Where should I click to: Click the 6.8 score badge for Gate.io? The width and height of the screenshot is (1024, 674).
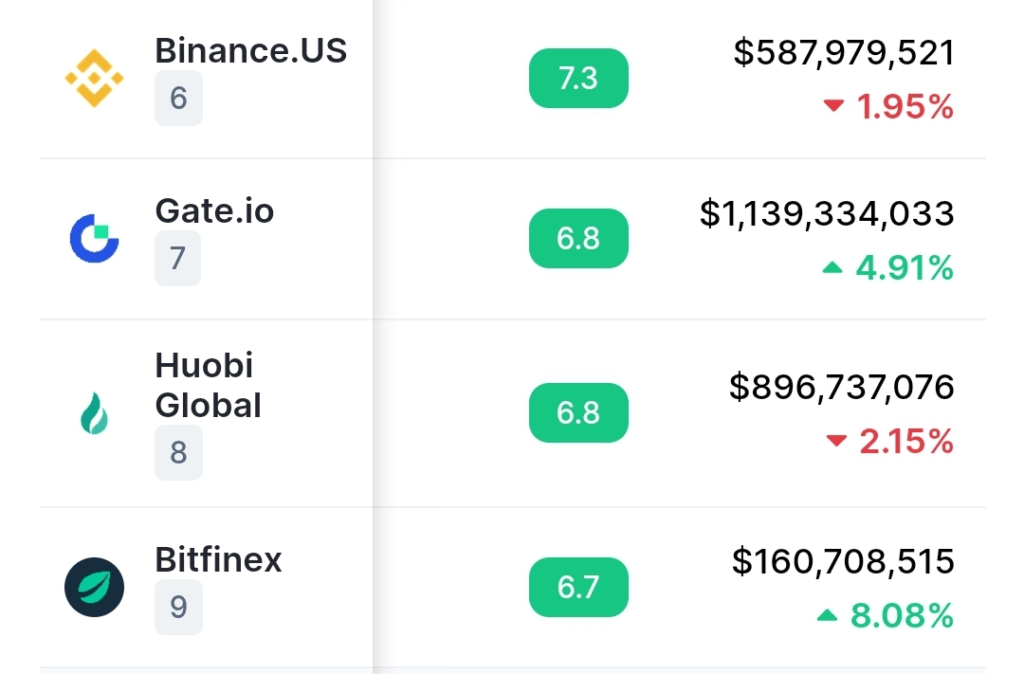click(579, 238)
